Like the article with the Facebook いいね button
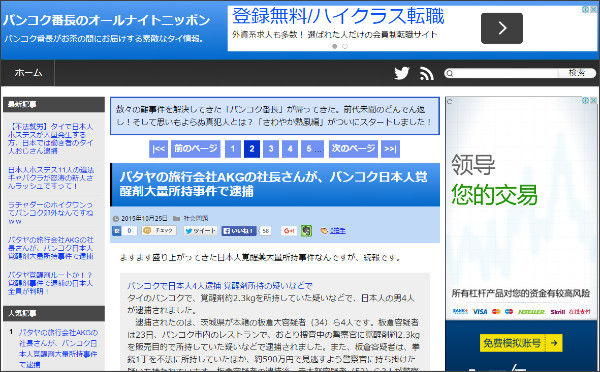The width and height of the screenshot is (600, 372). tap(239, 231)
